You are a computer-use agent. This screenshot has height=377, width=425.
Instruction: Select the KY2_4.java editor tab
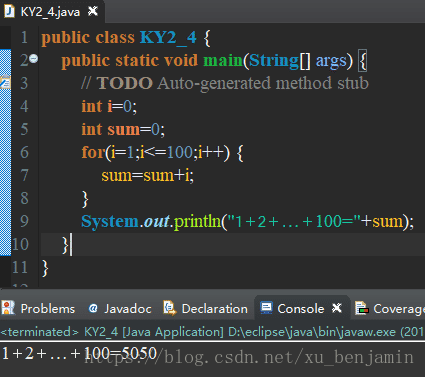(x=50, y=12)
